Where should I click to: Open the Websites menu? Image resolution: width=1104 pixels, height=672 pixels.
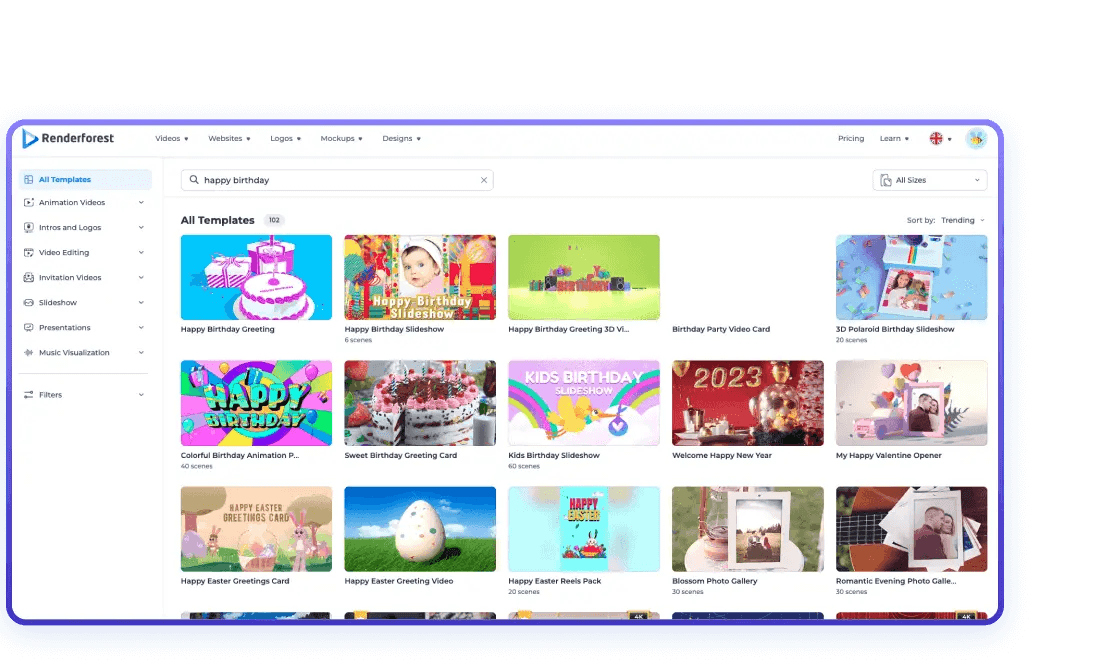click(229, 139)
